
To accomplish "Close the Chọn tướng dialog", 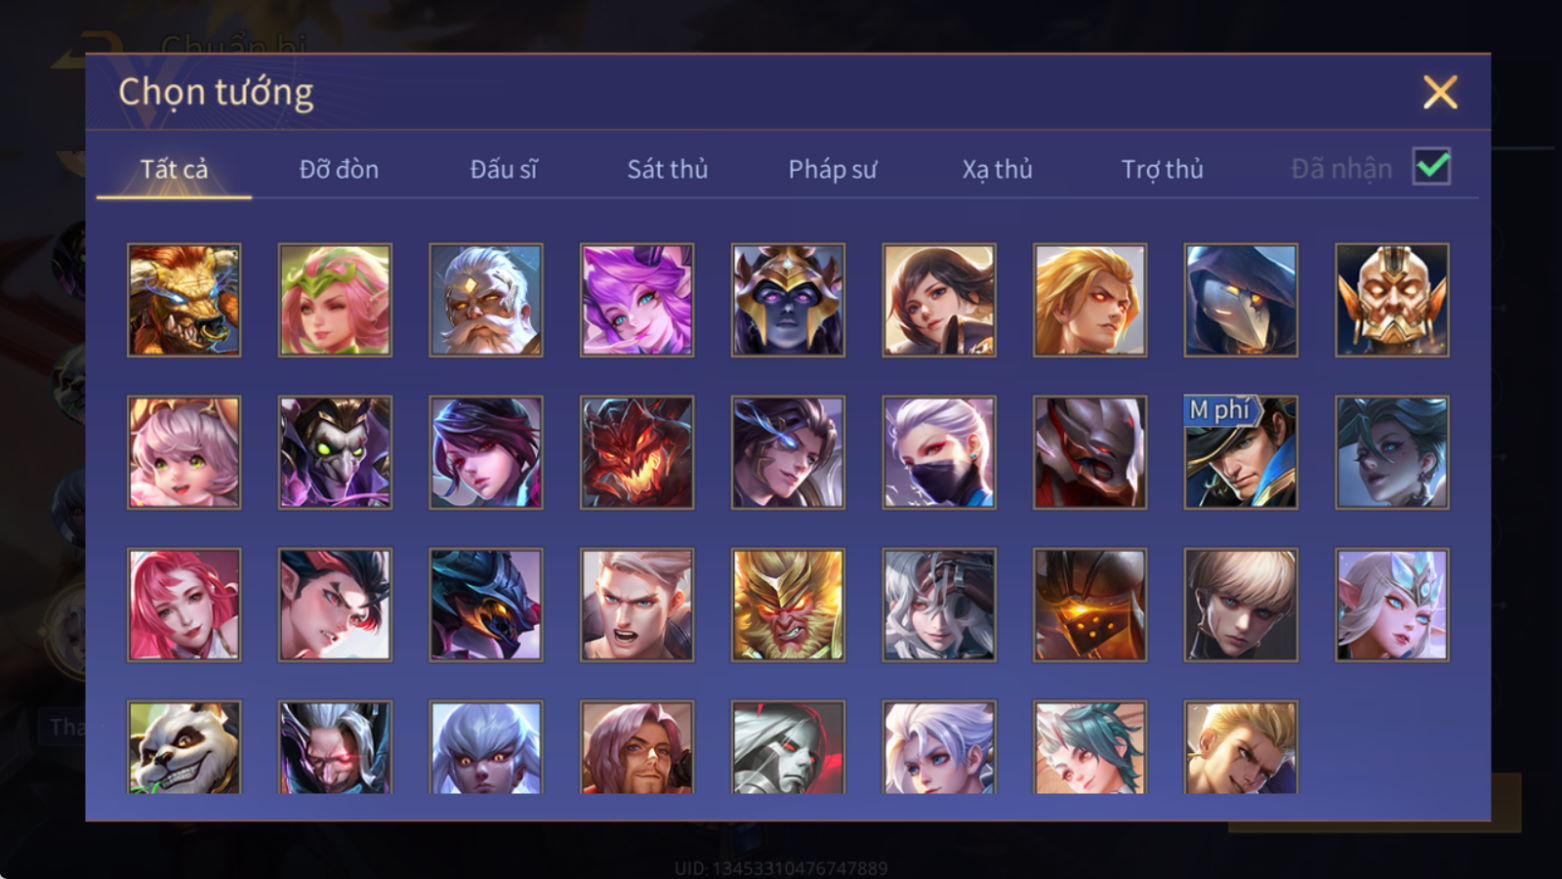I will coord(1440,92).
